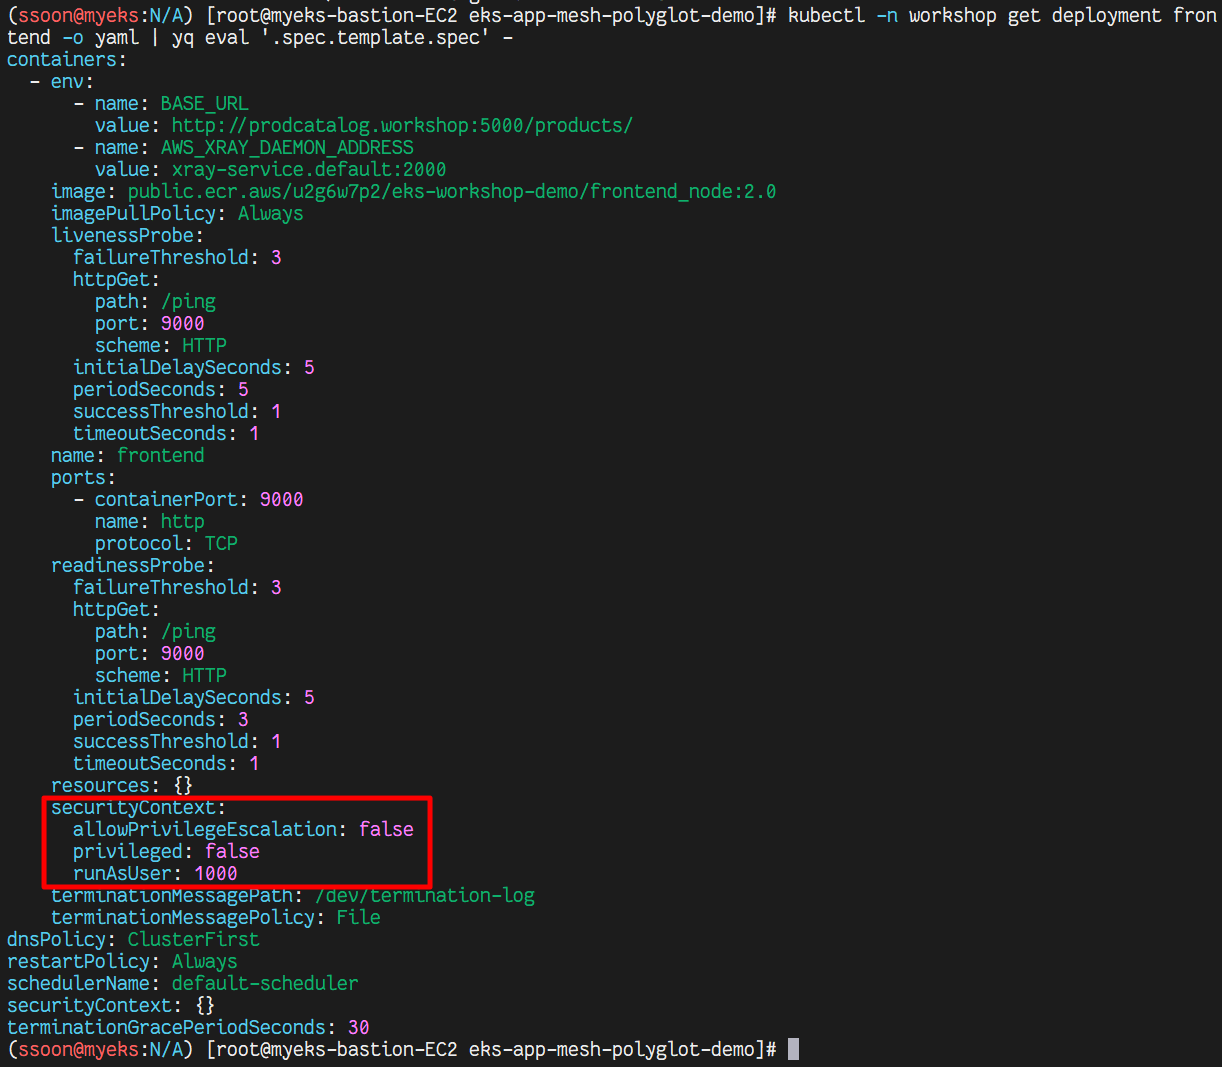Click the public.ecr.aws frontend_node image path
The width and height of the screenshot is (1222, 1067).
(x=452, y=192)
